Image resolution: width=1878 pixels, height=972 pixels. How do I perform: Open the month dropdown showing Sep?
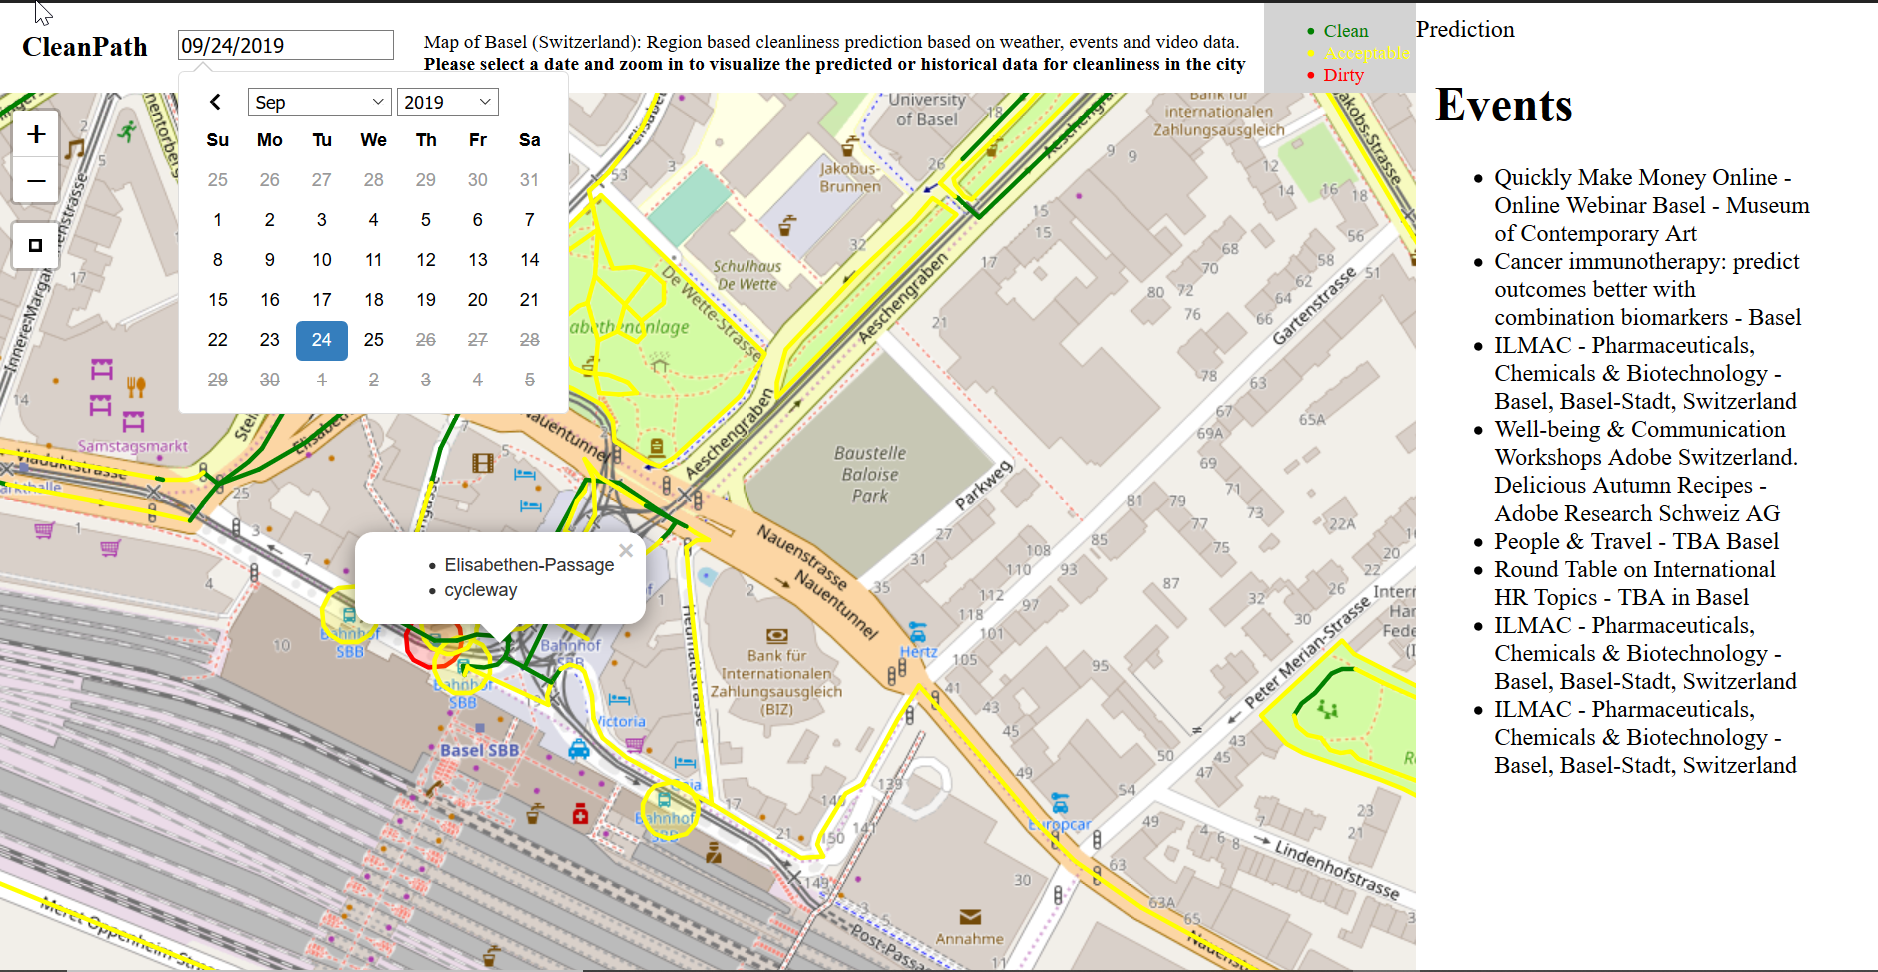coord(320,102)
